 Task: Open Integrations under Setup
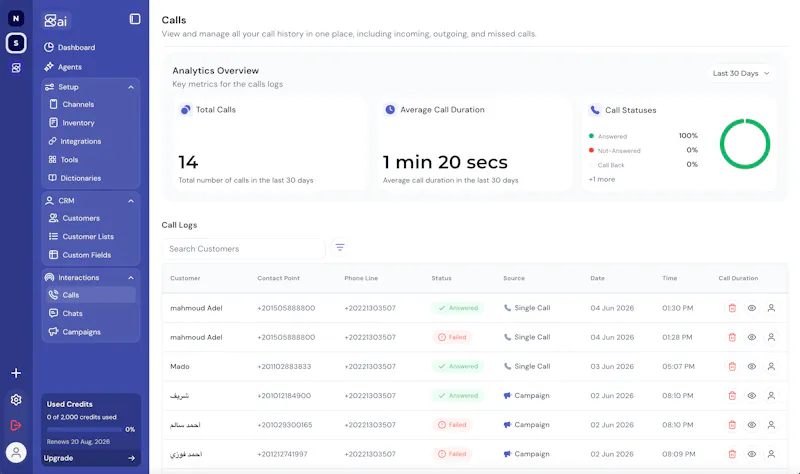pos(74,141)
